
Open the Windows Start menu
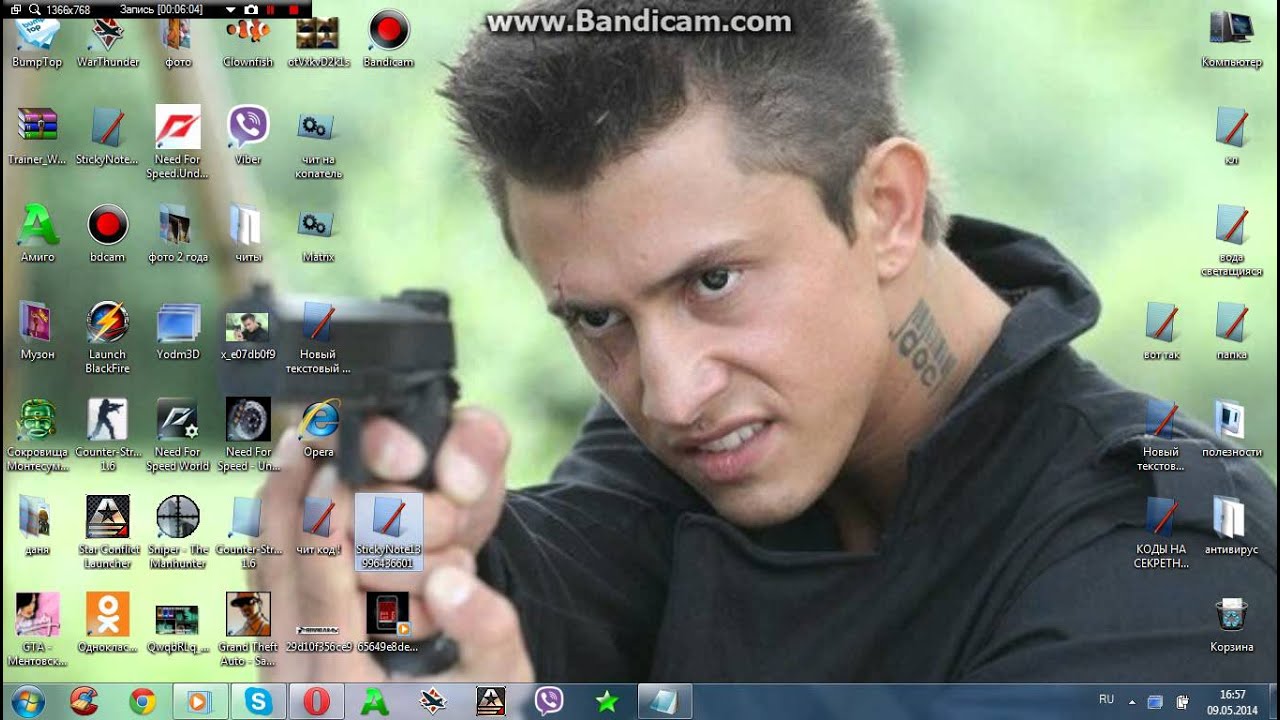(x=27, y=702)
